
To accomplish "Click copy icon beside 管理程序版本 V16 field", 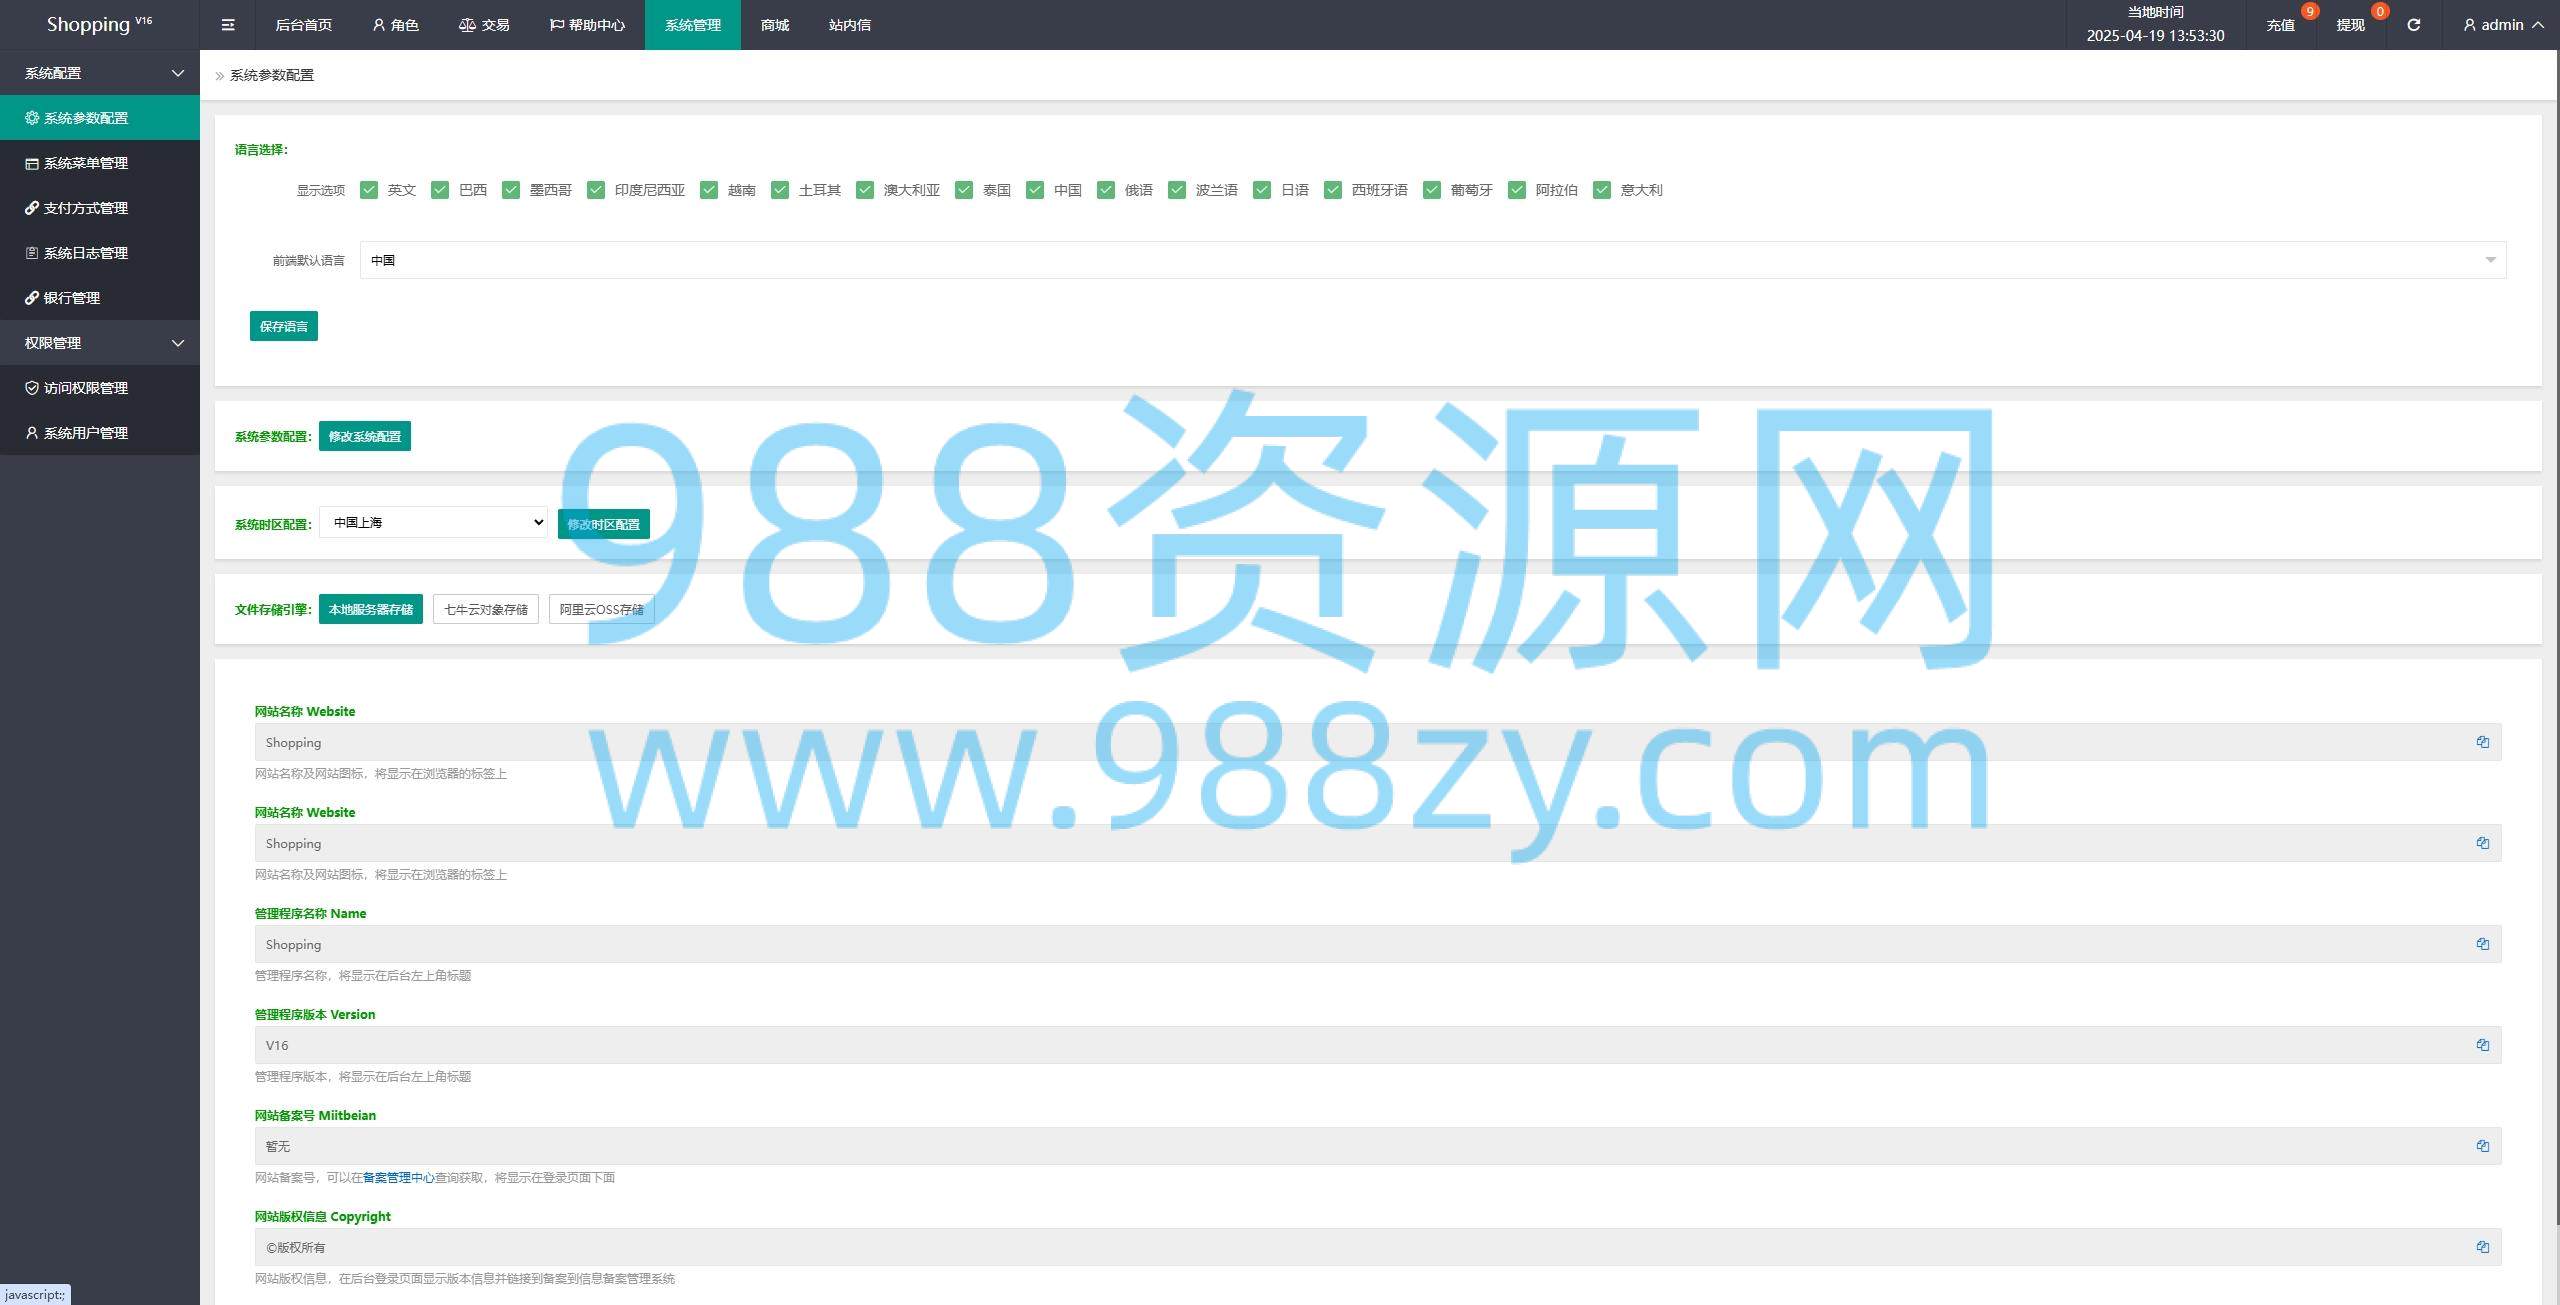I will [2482, 1045].
